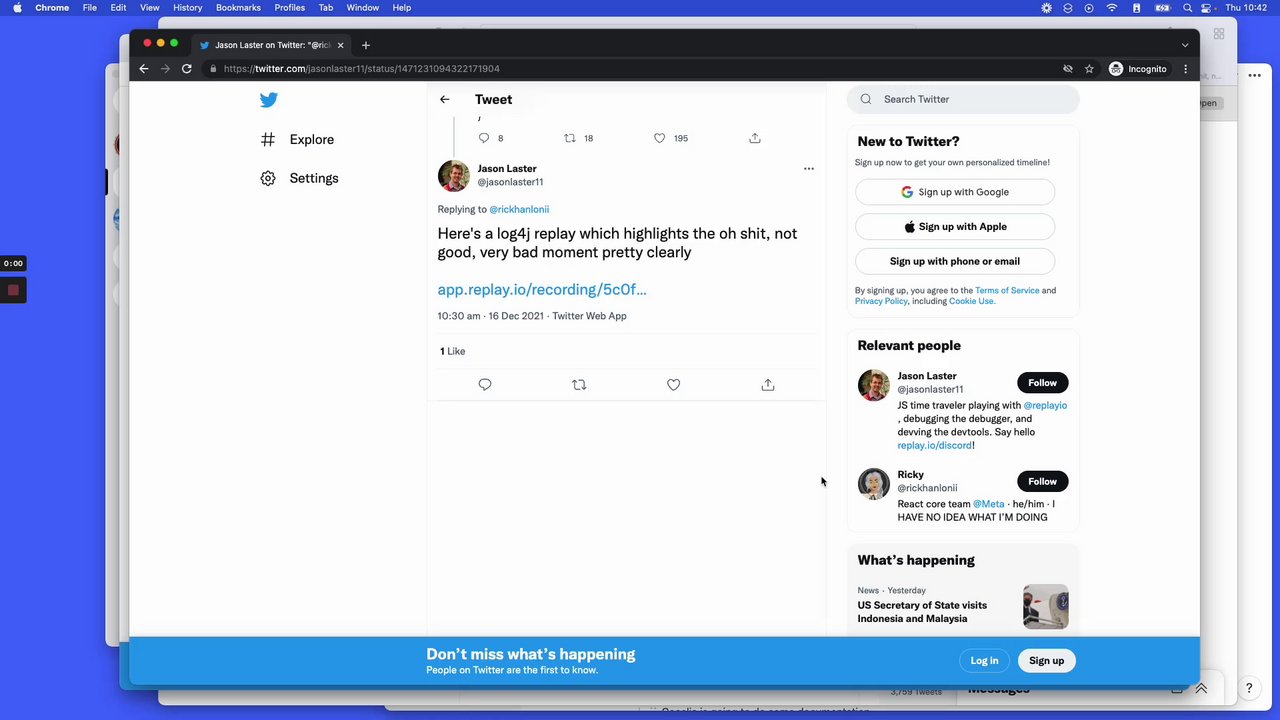Expand the Messages drawer in back window
1280x720 pixels.
click(1201, 689)
